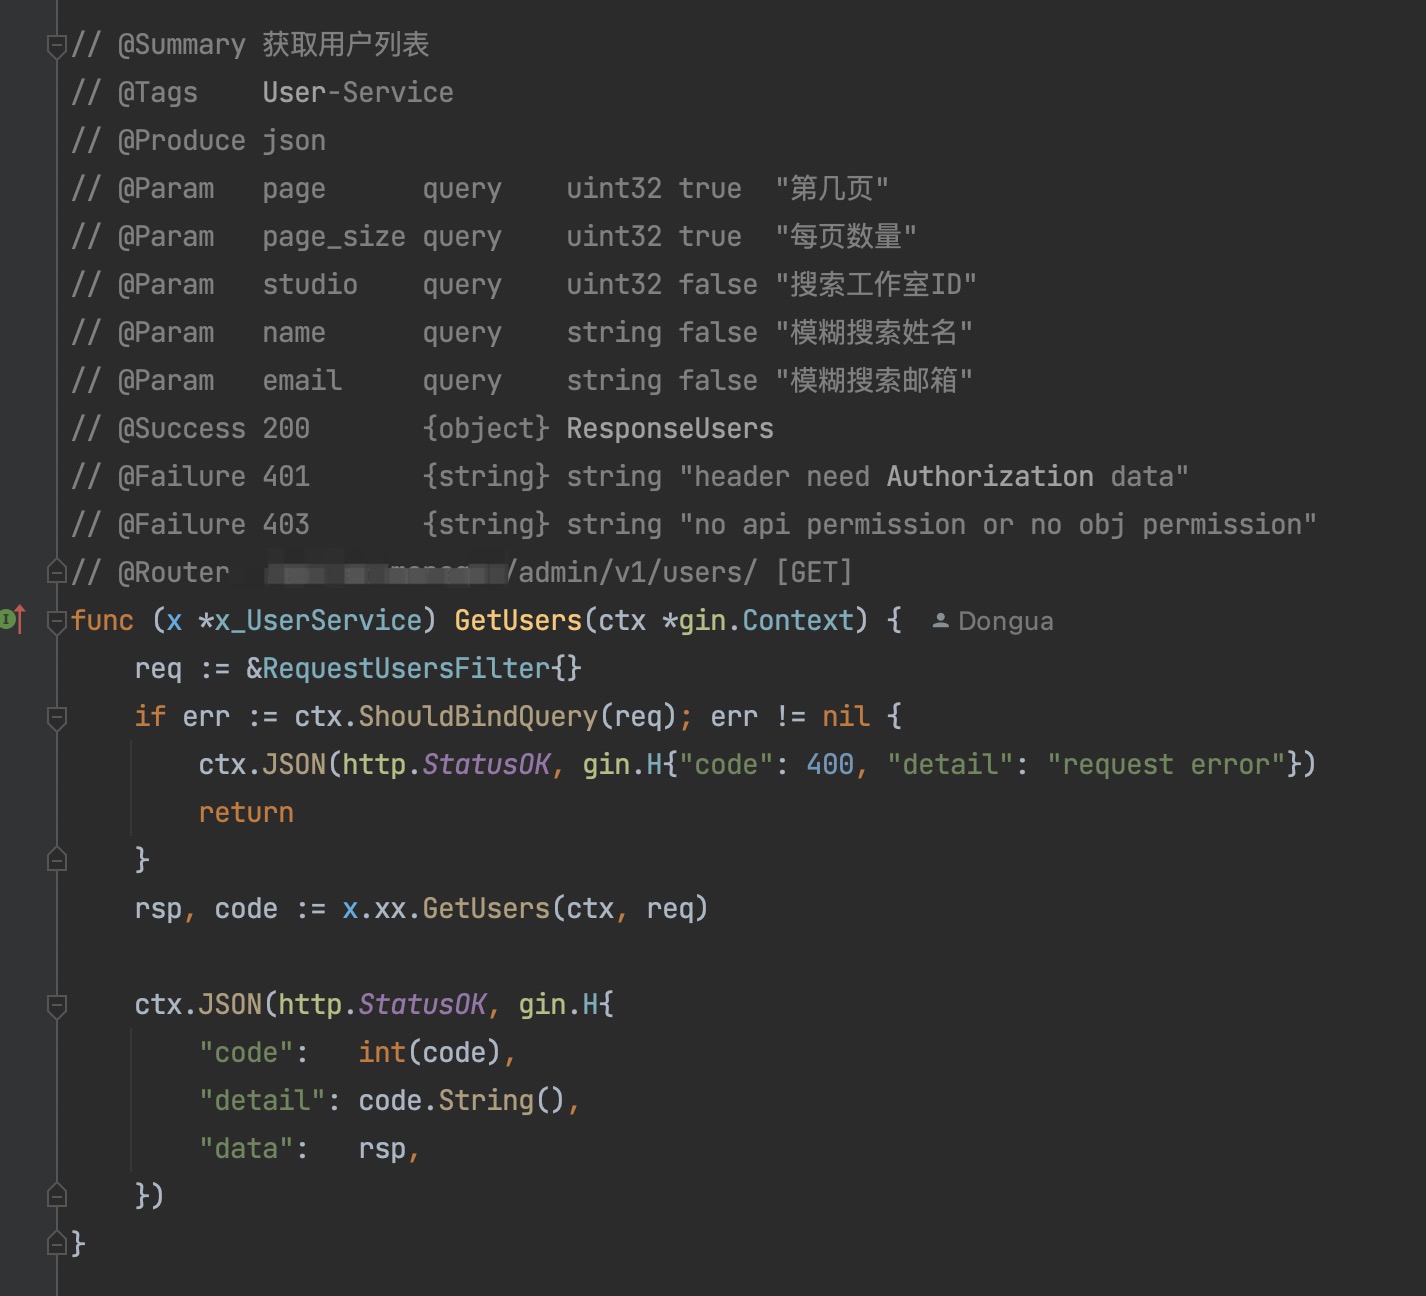Viewport: 1426px width, 1296px height.
Task: Click the page_size parameter name
Action: tap(334, 237)
